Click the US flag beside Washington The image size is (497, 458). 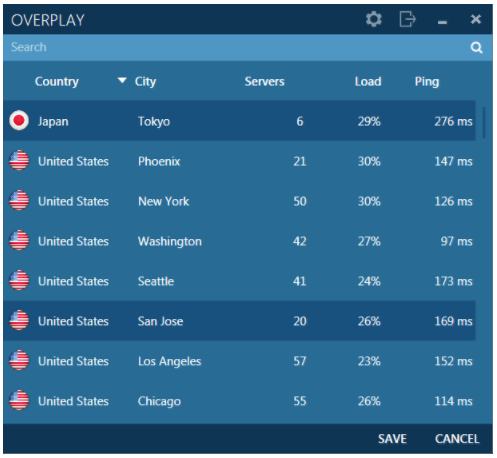point(19,240)
